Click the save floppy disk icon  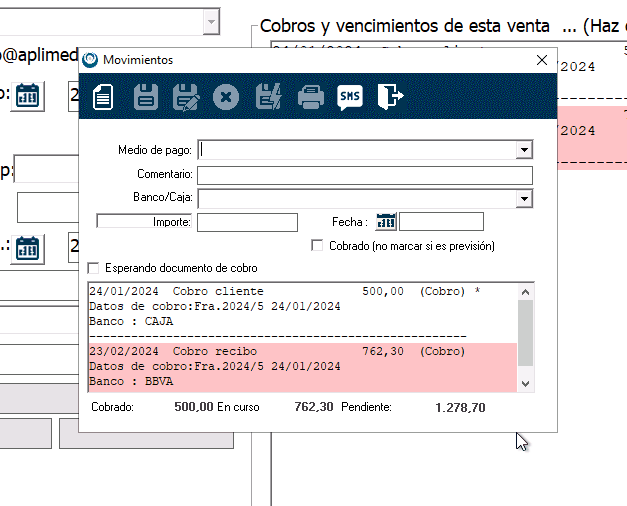tap(146, 97)
